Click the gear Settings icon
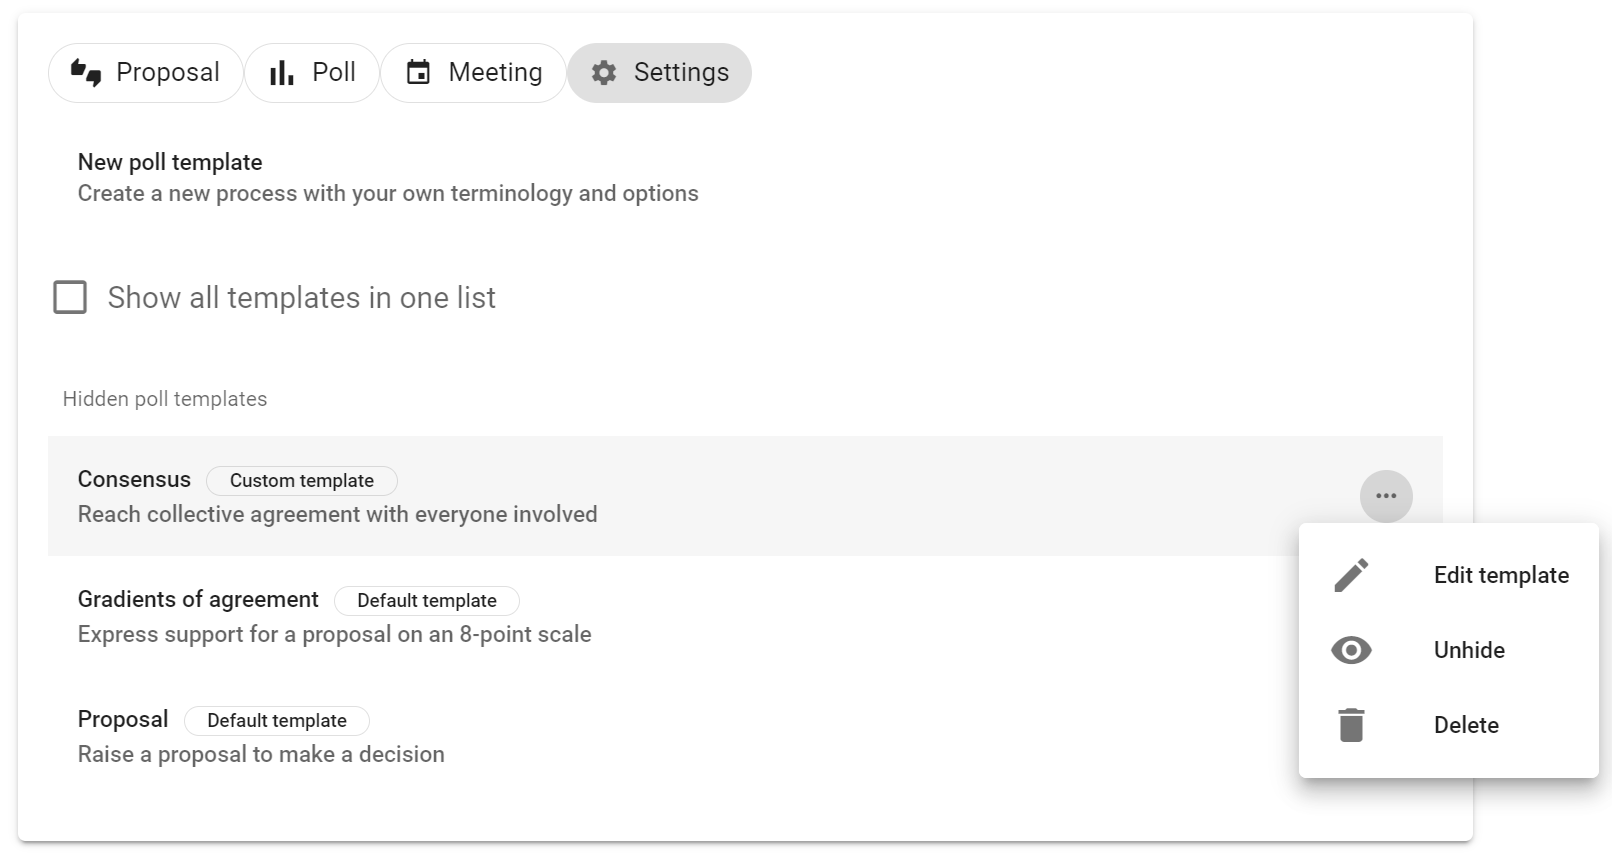Image resolution: width=1612 pixels, height=856 pixels. coord(604,73)
